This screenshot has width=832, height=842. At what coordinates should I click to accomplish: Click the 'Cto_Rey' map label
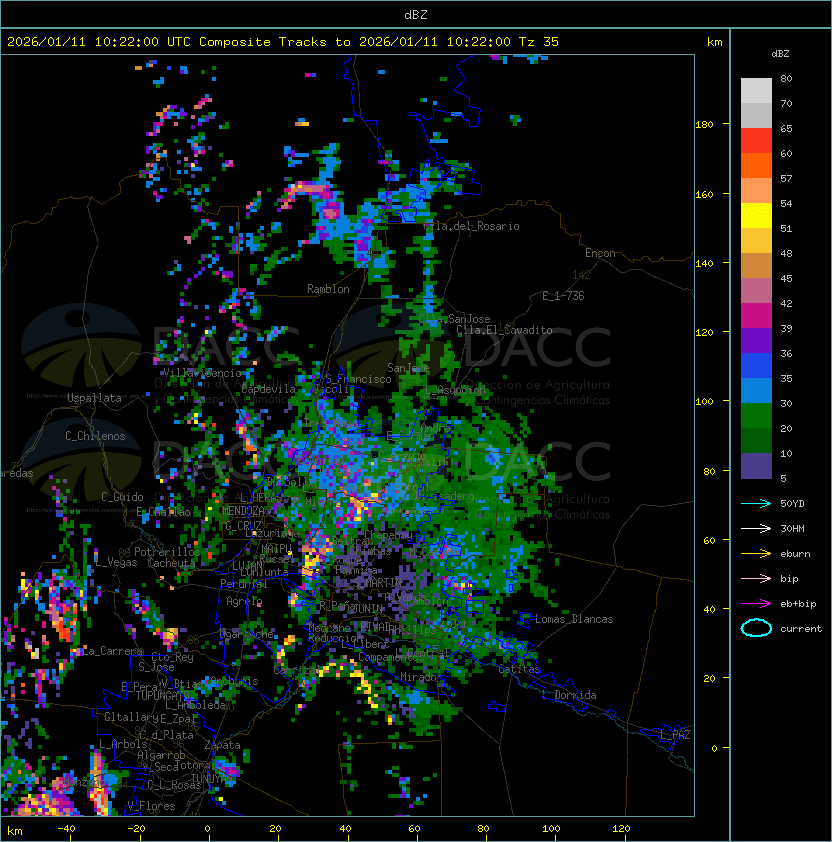172,657
